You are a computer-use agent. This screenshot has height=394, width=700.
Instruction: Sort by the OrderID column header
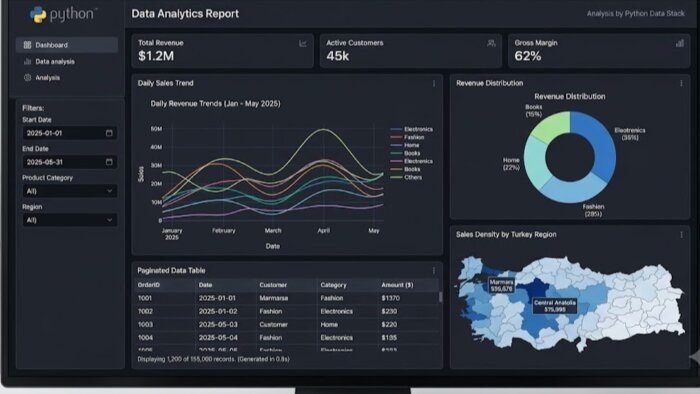(149, 285)
